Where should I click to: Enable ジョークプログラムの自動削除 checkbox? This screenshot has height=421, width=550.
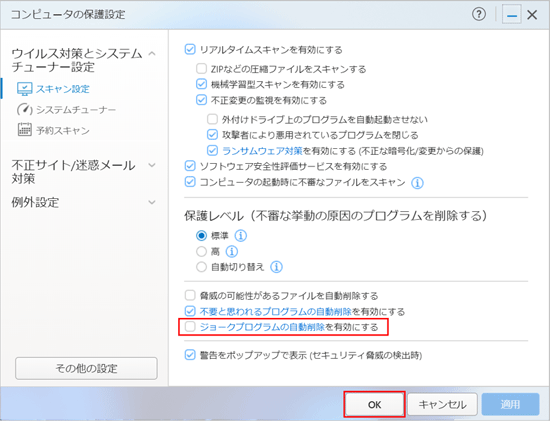190,327
